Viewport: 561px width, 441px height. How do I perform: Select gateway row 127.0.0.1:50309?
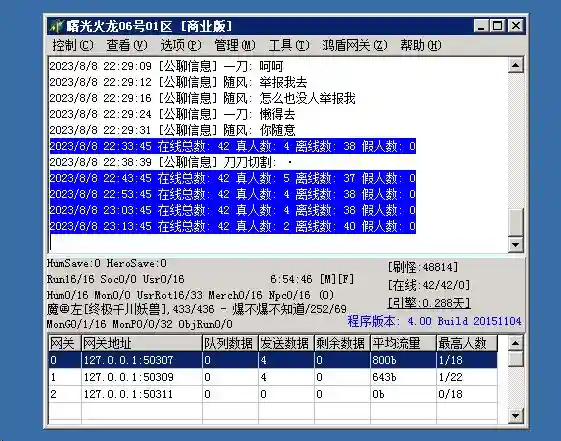273,377
